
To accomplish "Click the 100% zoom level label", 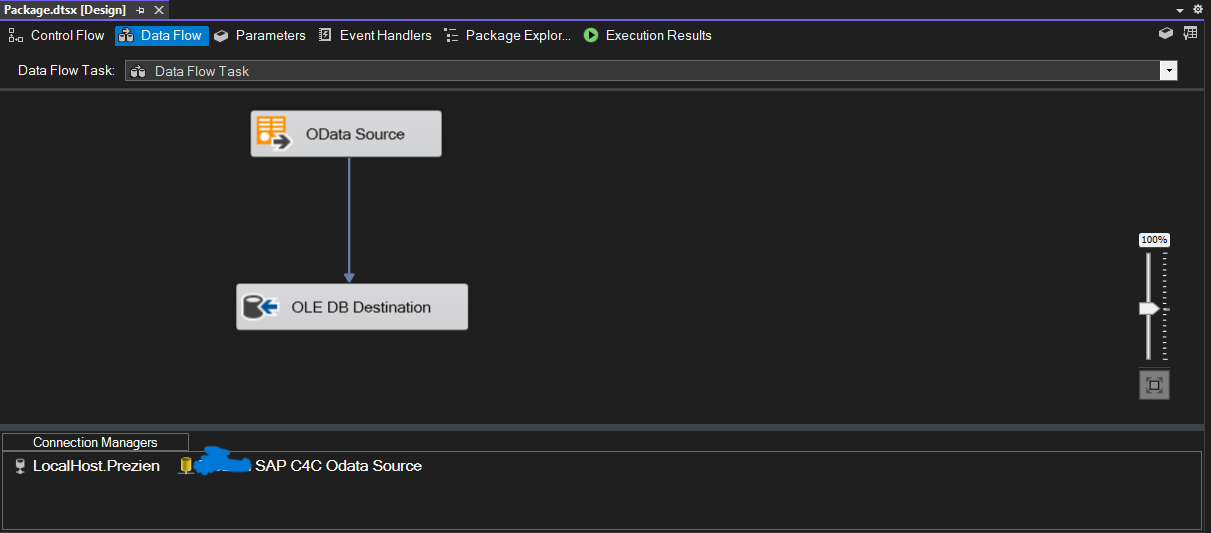I will pyautogui.click(x=1154, y=240).
